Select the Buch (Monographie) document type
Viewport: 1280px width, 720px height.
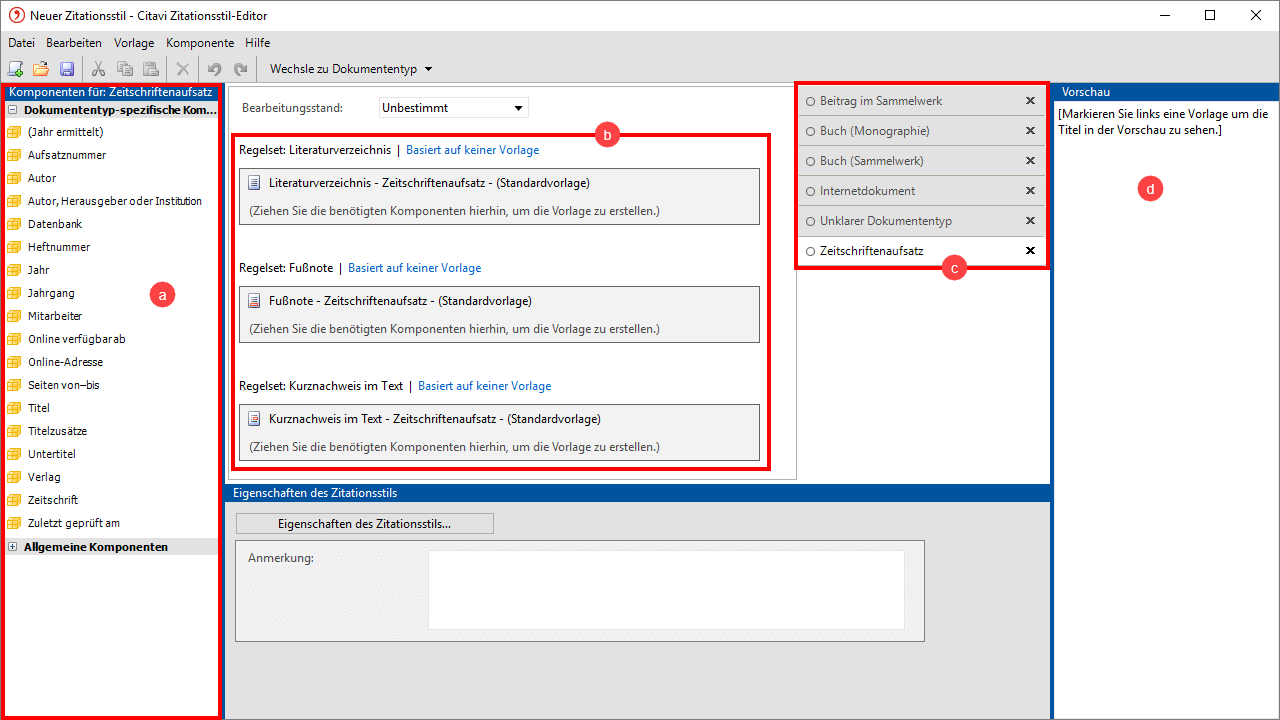(874, 131)
